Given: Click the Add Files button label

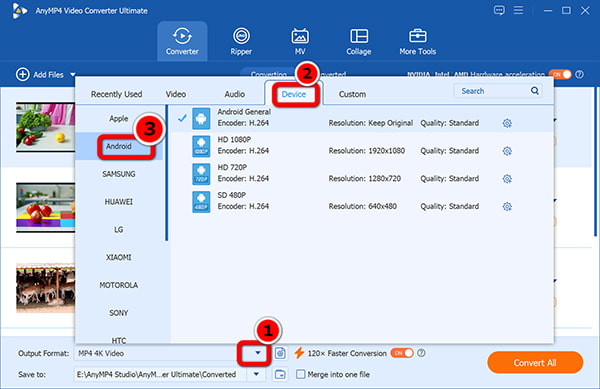Looking at the screenshot, I should [48, 75].
